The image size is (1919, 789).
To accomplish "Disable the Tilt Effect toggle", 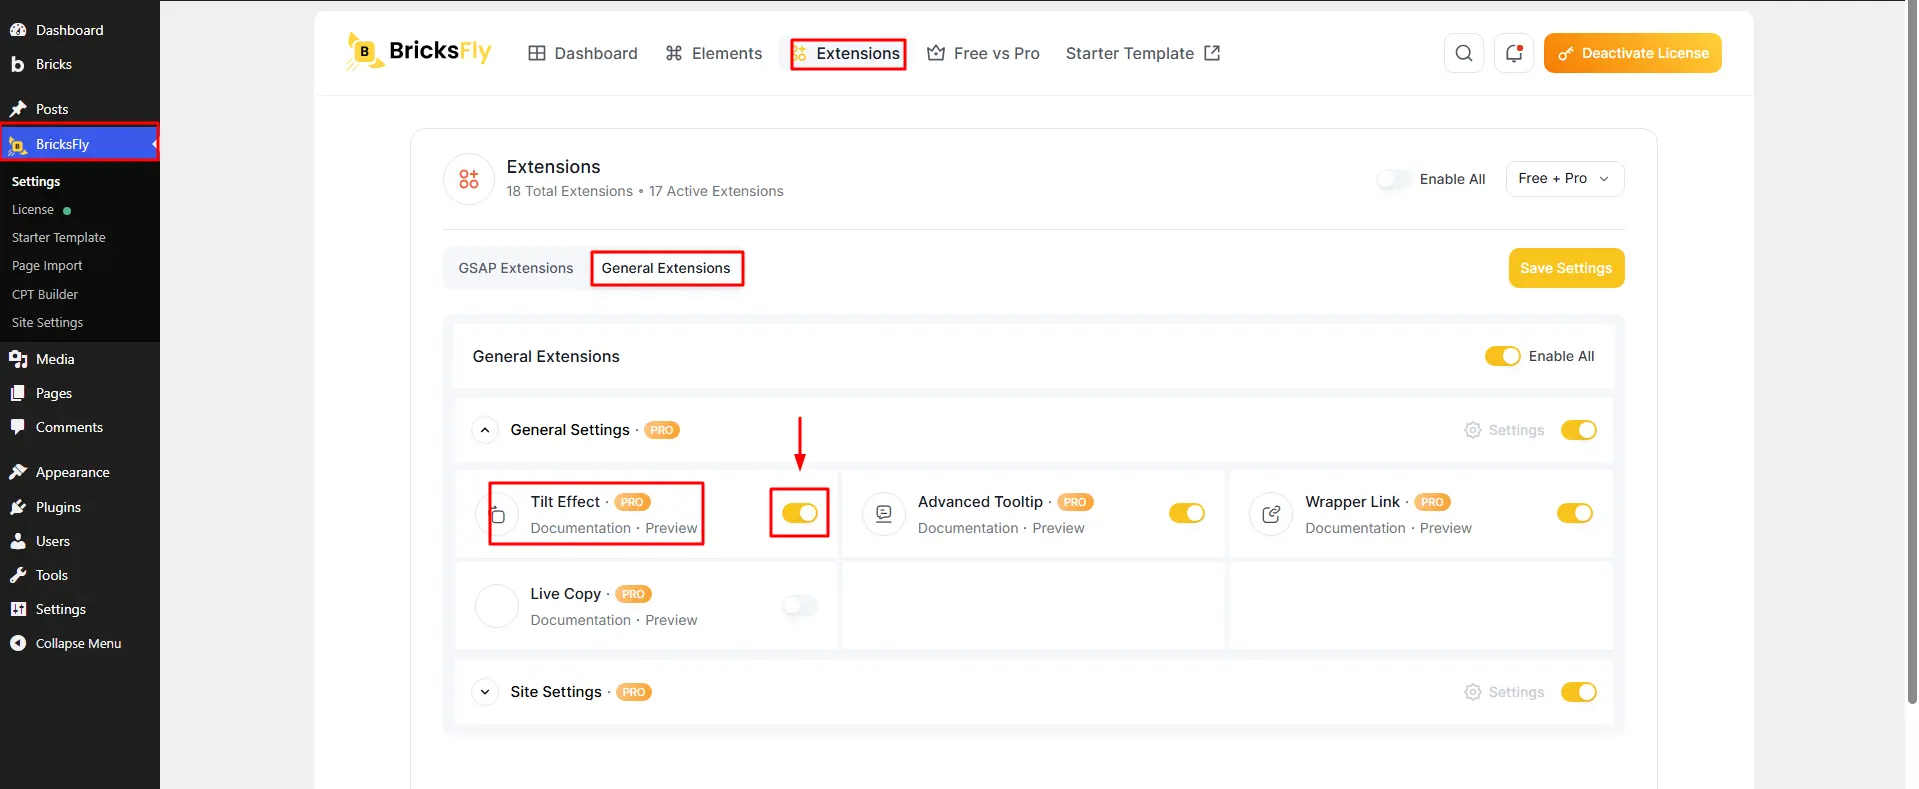I will point(800,513).
